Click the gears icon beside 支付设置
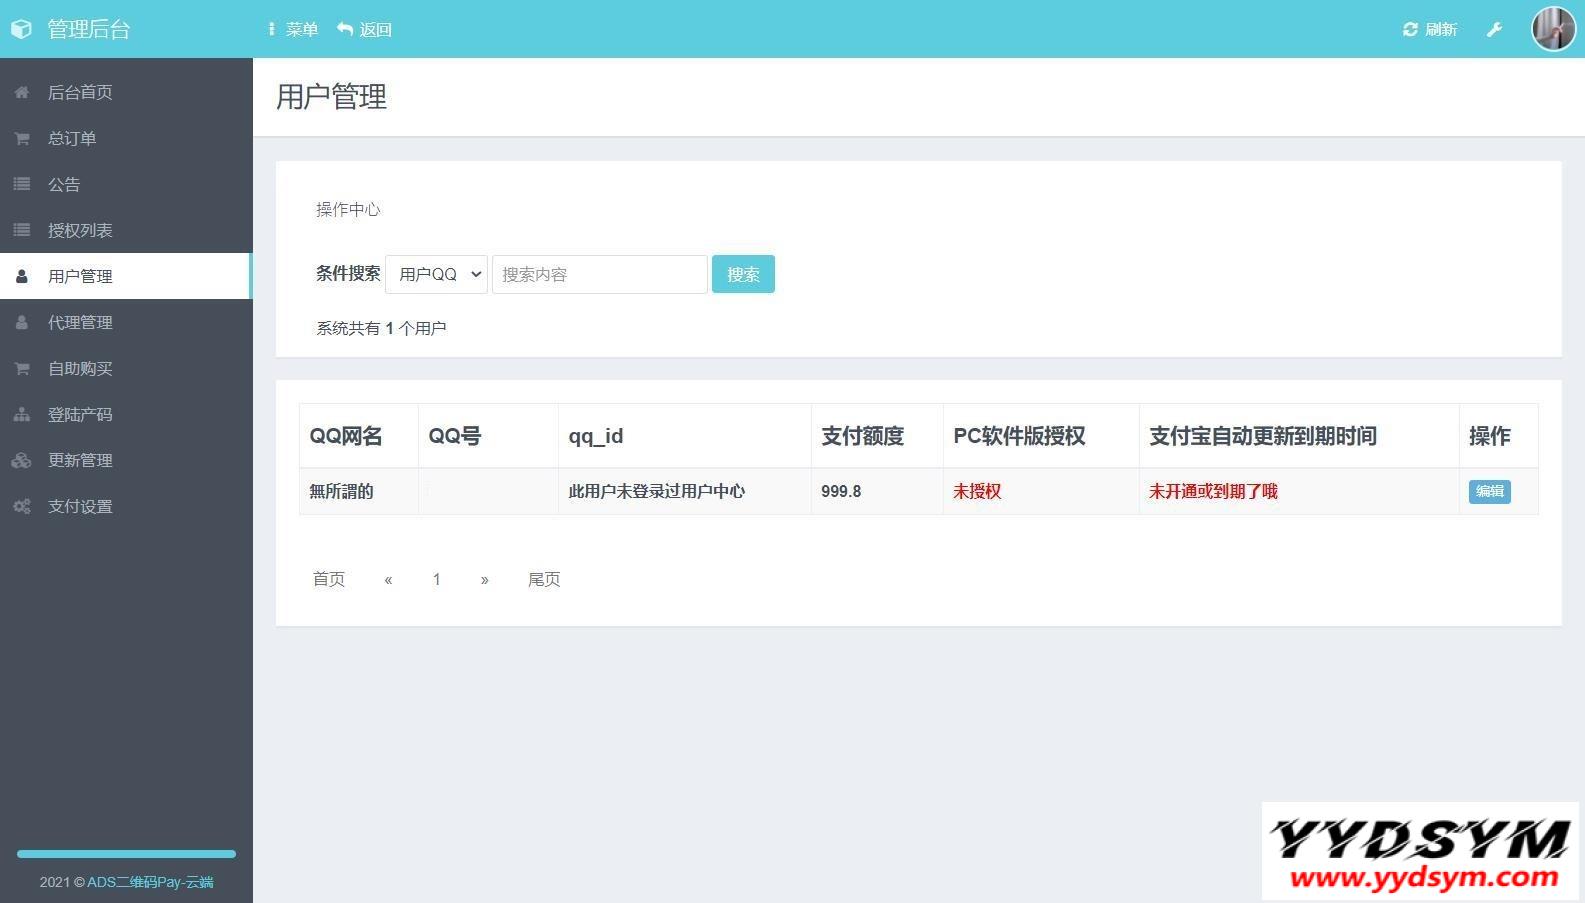 click(x=21, y=507)
